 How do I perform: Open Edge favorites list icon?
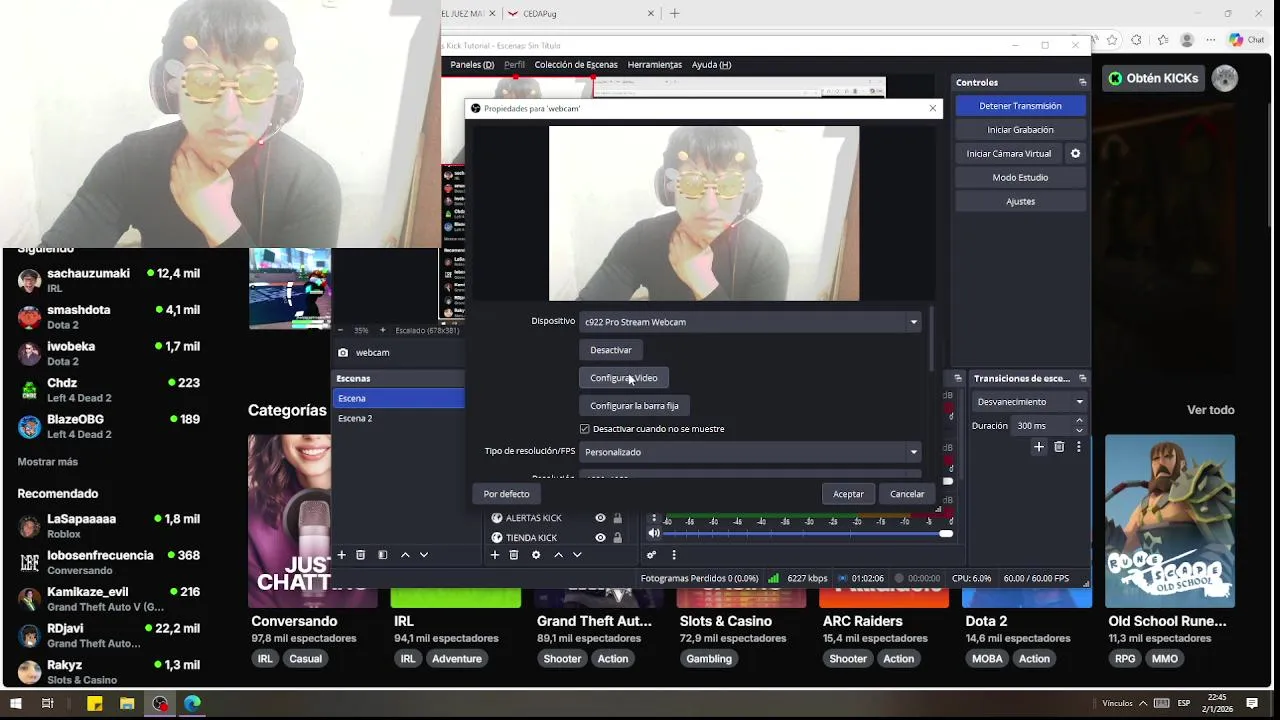pyautogui.click(x=1162, y=40)
